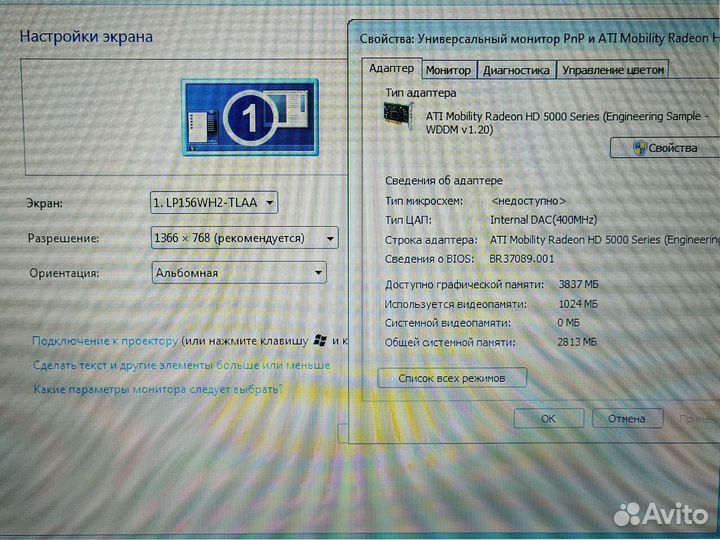Switch to the Диагностика tab
The width and height of the screenshot is (720, 540).
click(x=516, y=70)
